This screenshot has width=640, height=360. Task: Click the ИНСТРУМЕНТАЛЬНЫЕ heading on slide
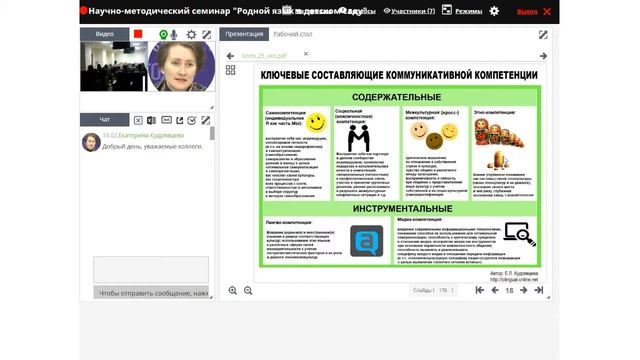point(402,209)
